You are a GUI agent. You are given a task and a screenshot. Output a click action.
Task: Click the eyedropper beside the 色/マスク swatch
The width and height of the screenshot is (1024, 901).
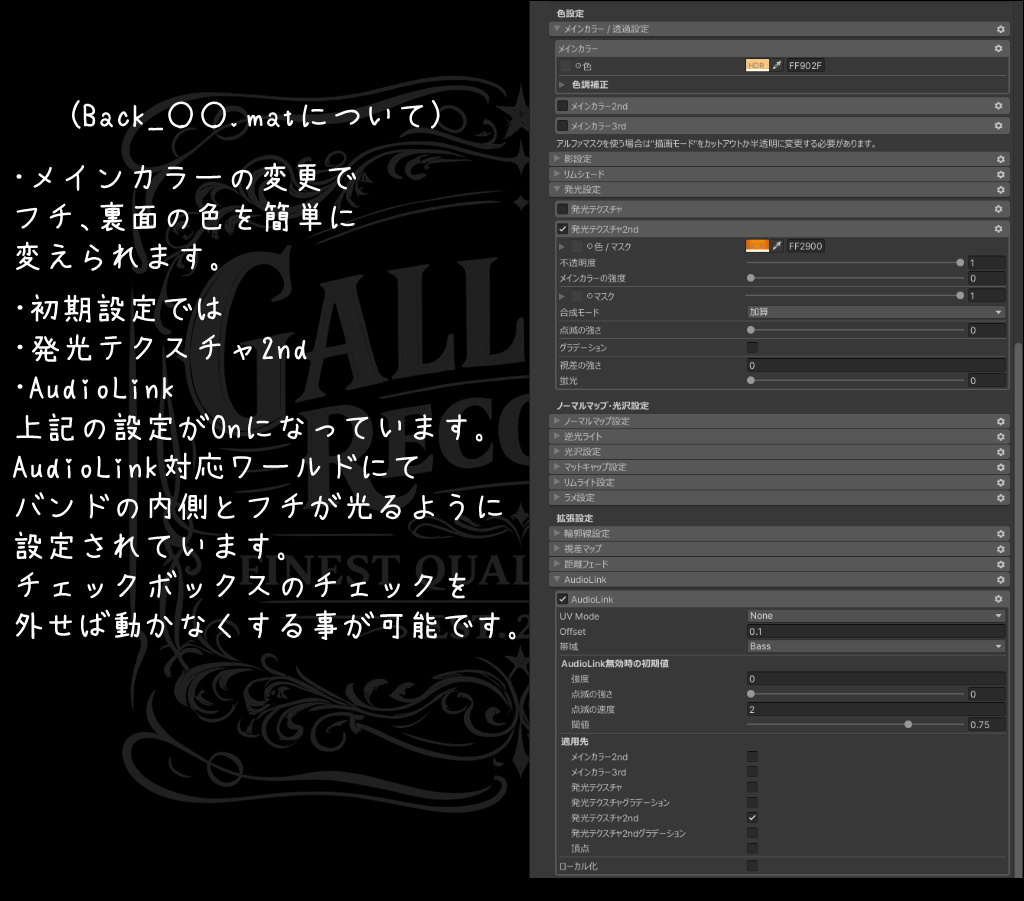pyautogui.click(x=776, y=245)
